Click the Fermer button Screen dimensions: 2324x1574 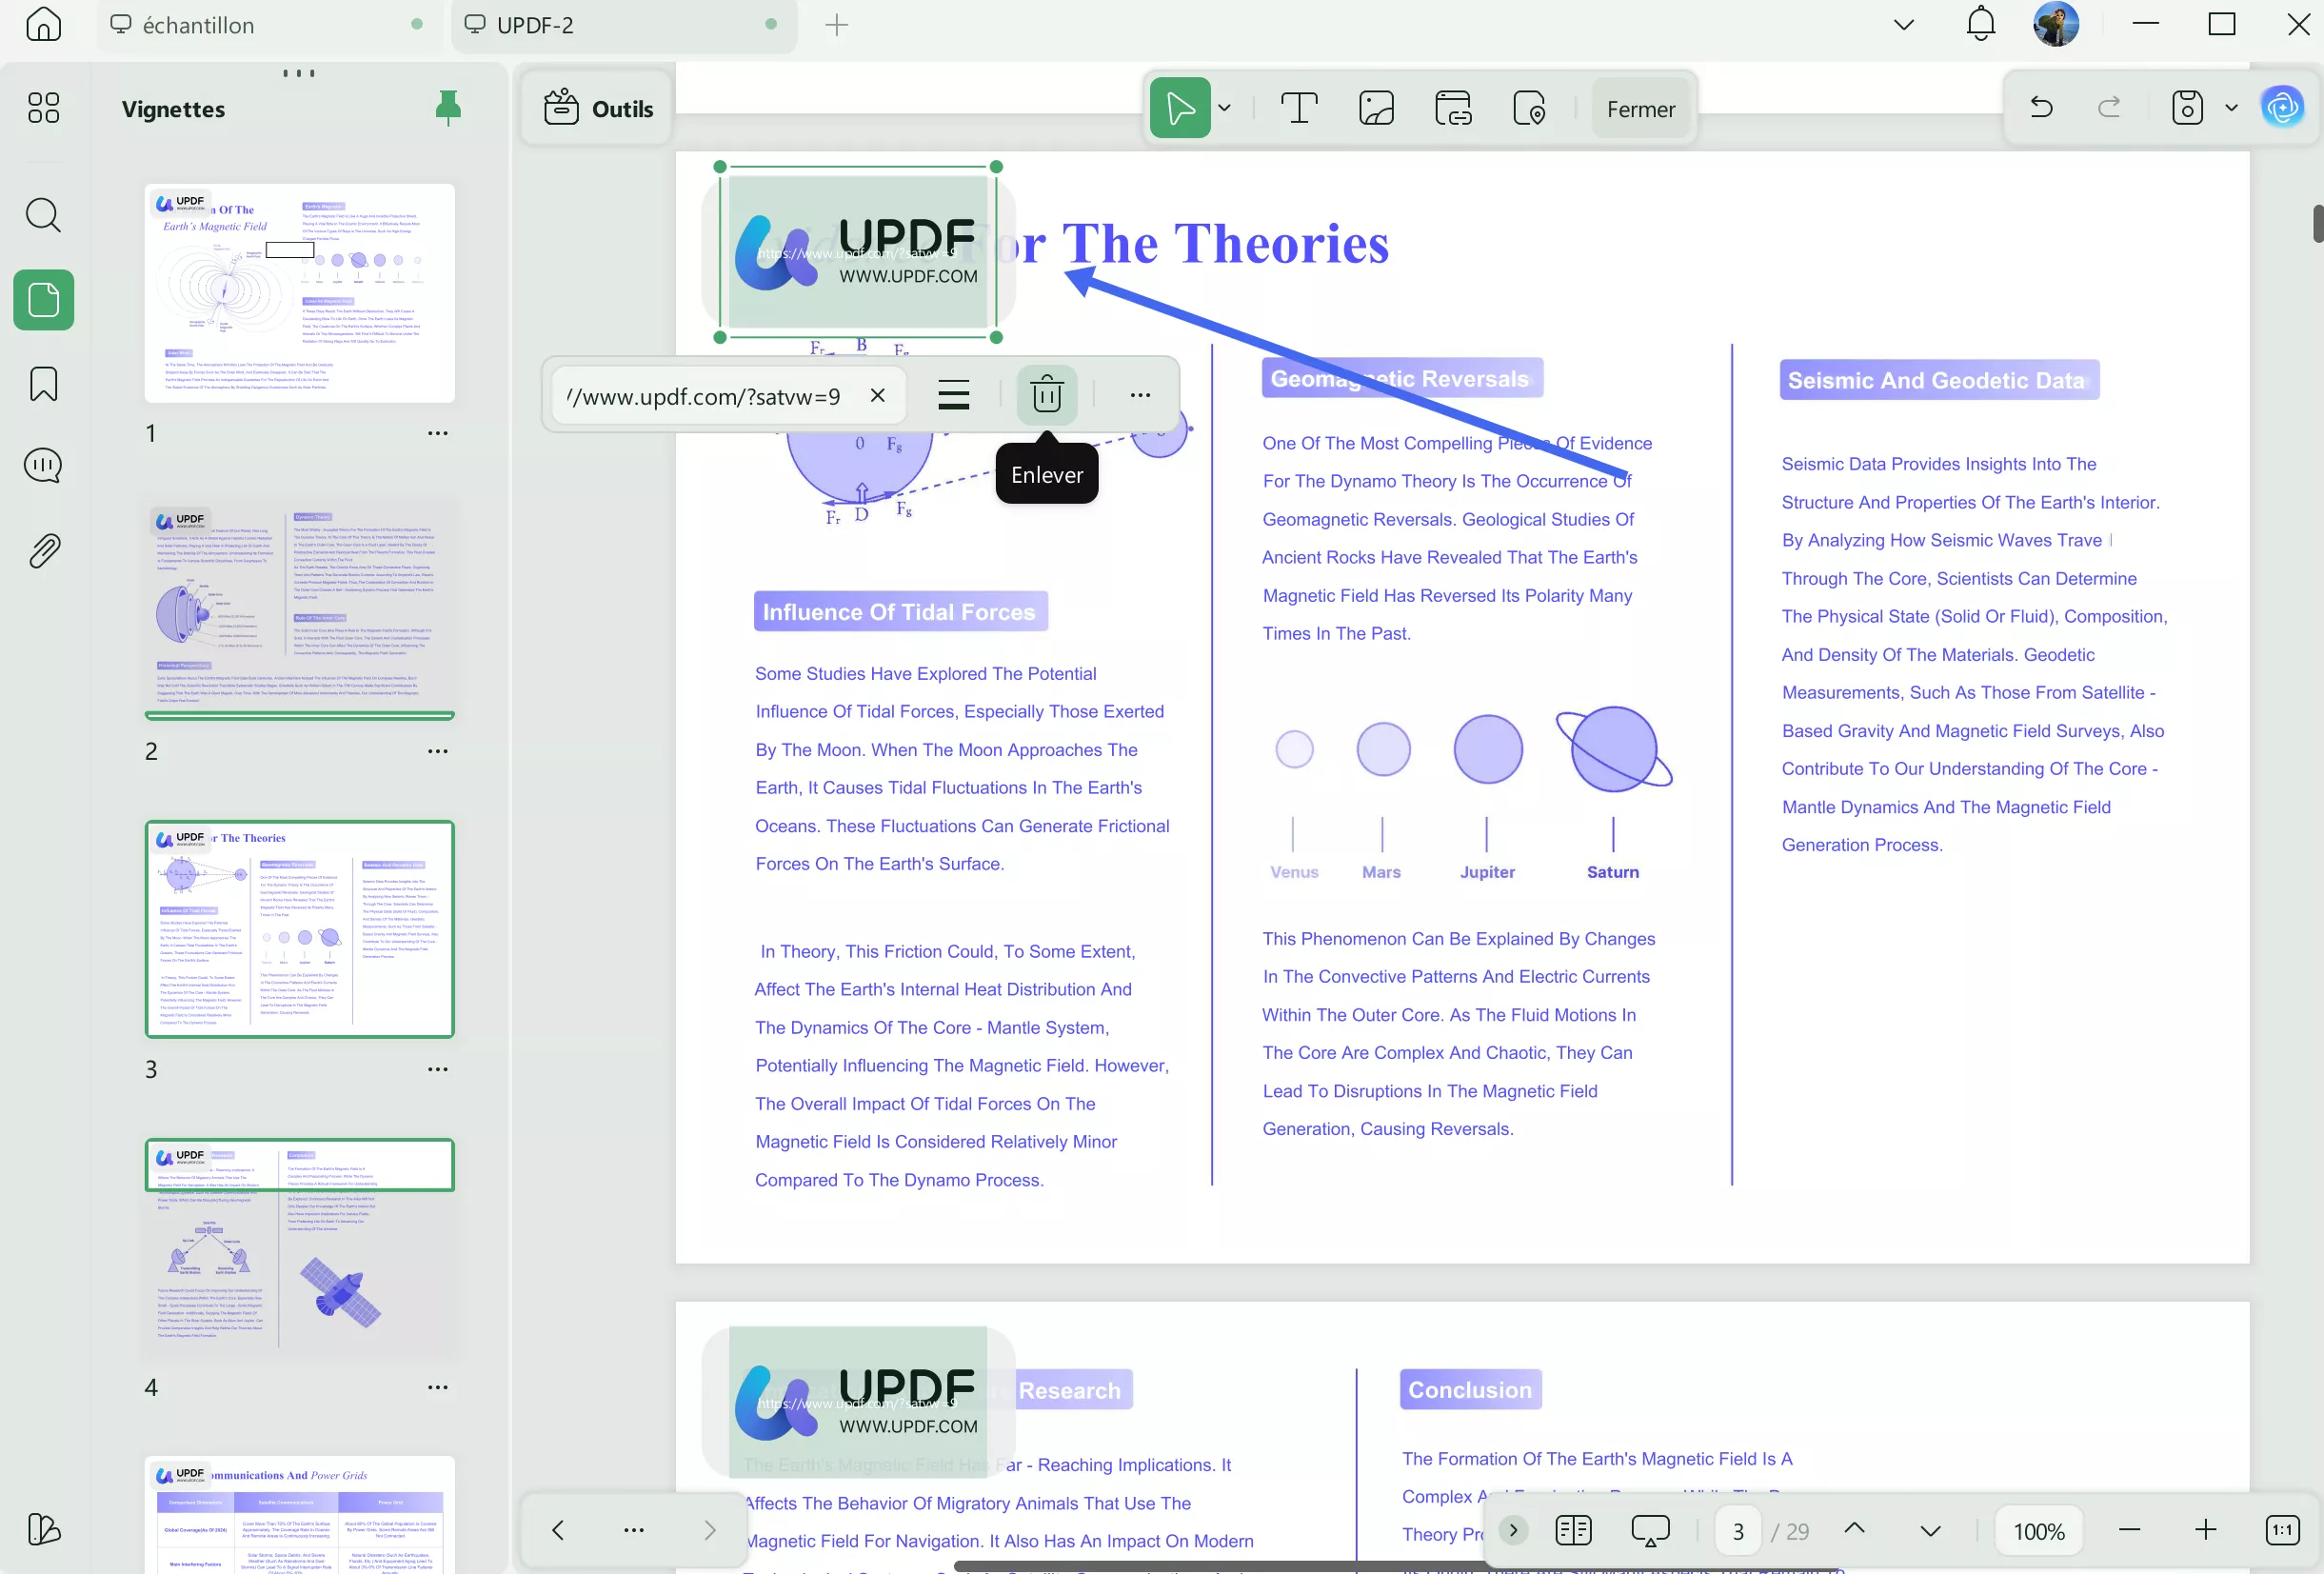1640,109
